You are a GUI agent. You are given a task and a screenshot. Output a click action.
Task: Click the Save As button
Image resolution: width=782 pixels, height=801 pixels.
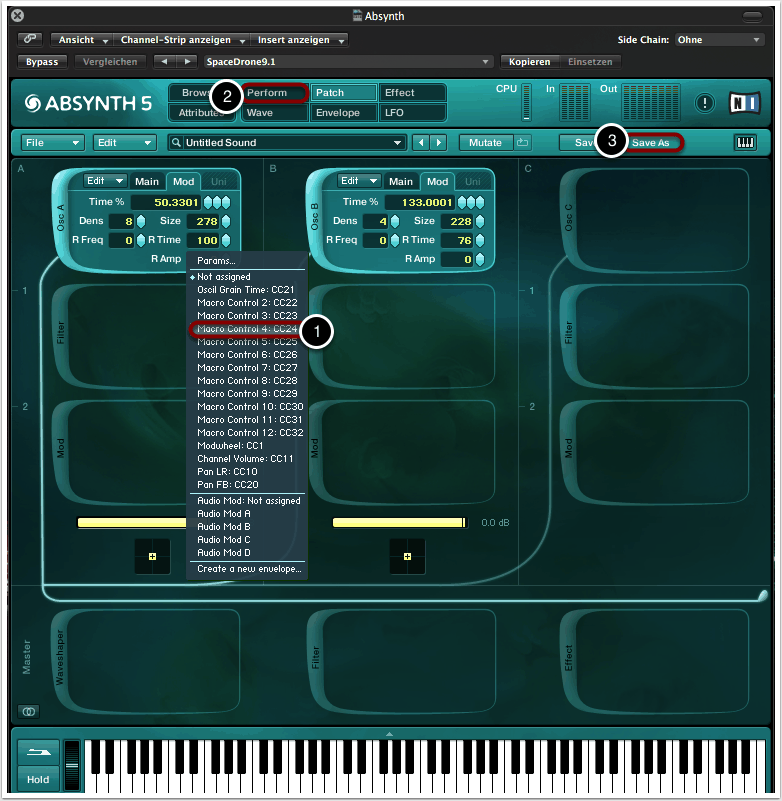click(x=651, y=143)
